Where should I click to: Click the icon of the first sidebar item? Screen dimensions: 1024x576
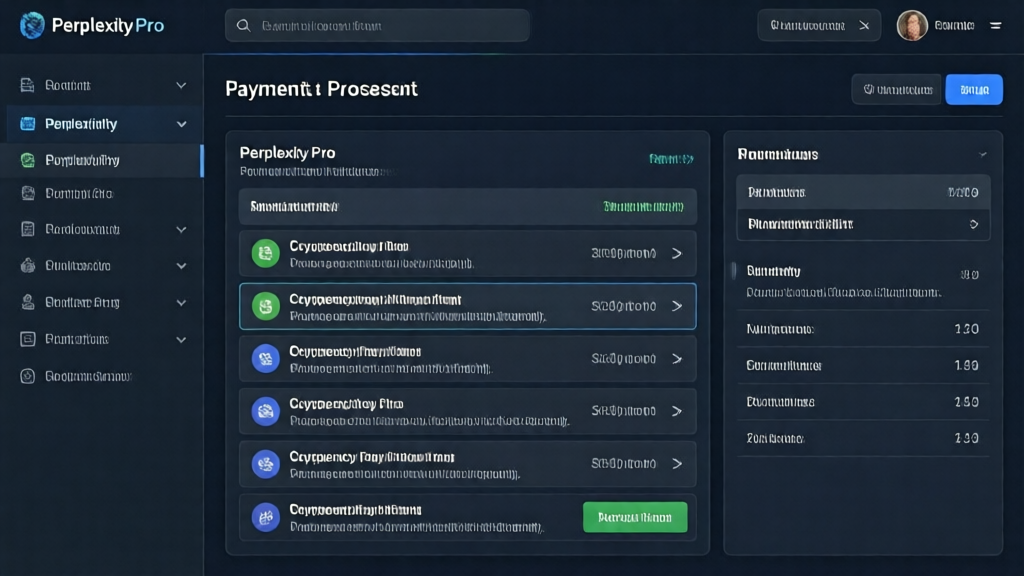coord(28,86)
